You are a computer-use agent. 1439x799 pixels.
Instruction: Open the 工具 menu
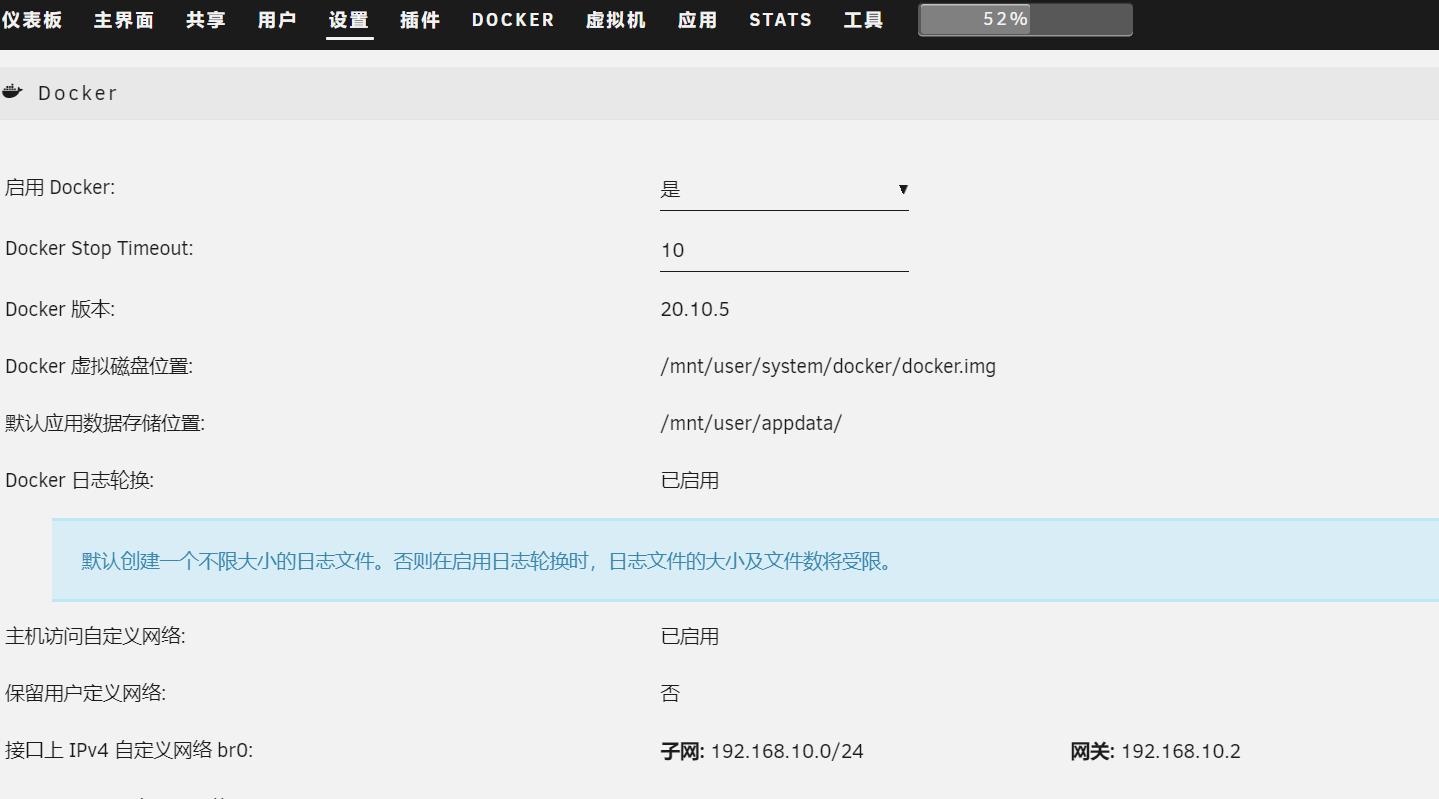(862, 20)
